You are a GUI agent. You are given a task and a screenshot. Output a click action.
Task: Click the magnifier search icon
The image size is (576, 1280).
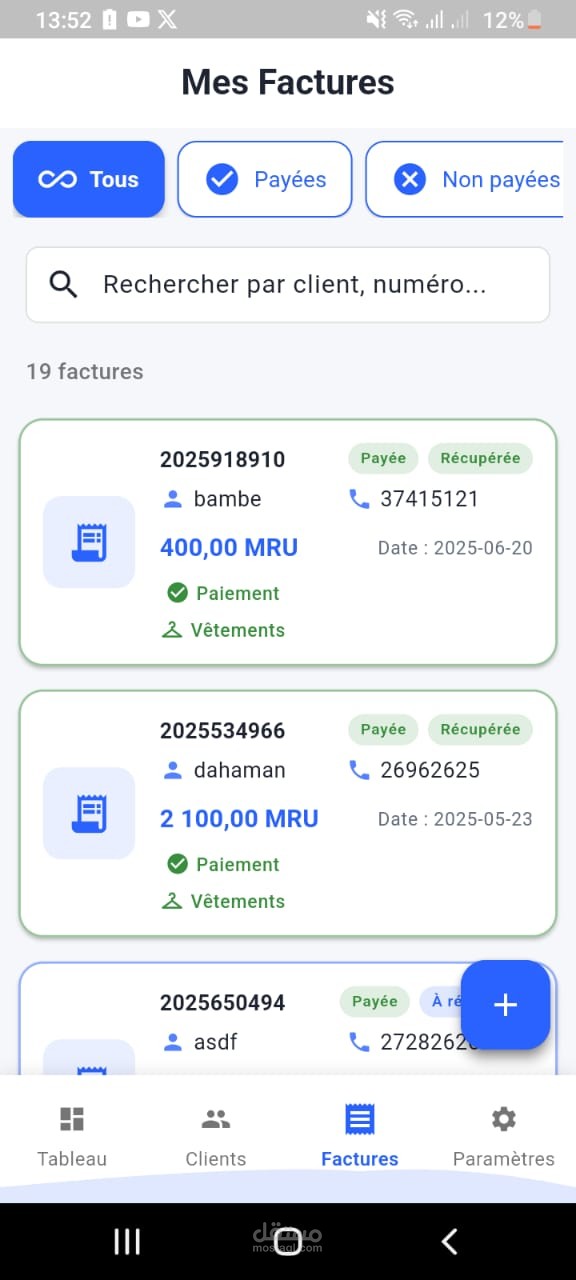[64, 285]
